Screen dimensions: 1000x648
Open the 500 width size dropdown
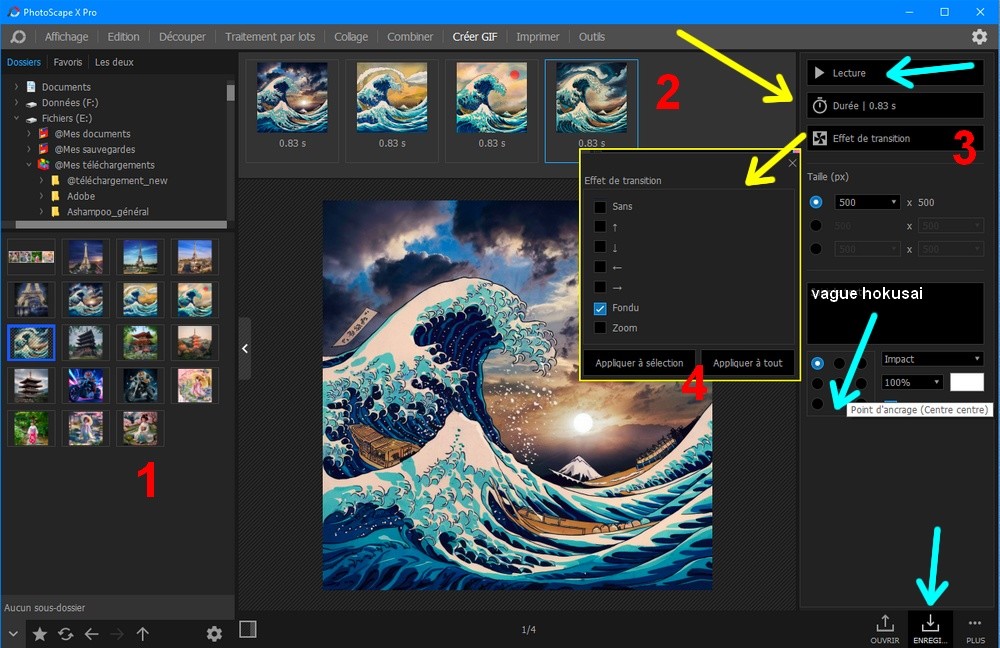867,202
